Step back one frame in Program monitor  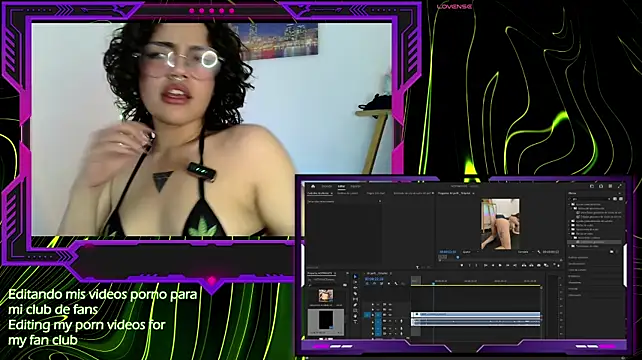[x=493, y=265]
